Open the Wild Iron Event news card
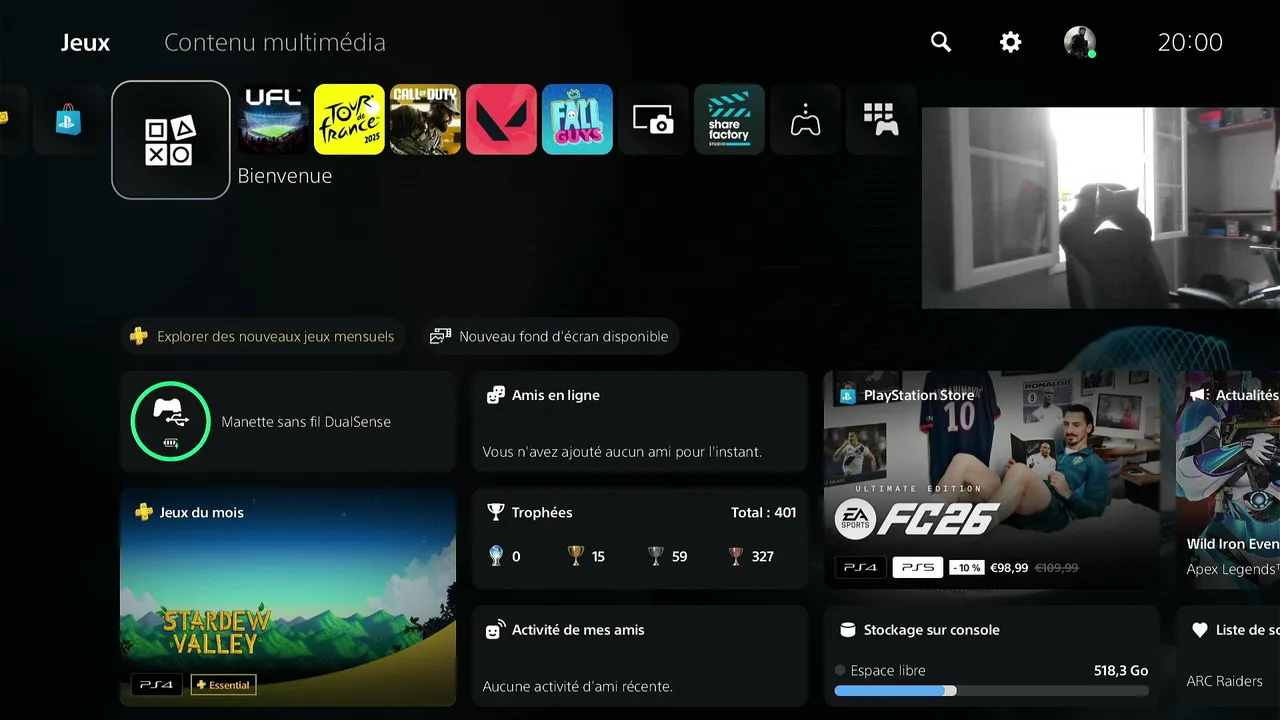Screen dimensions: 1280x720 1228,480
